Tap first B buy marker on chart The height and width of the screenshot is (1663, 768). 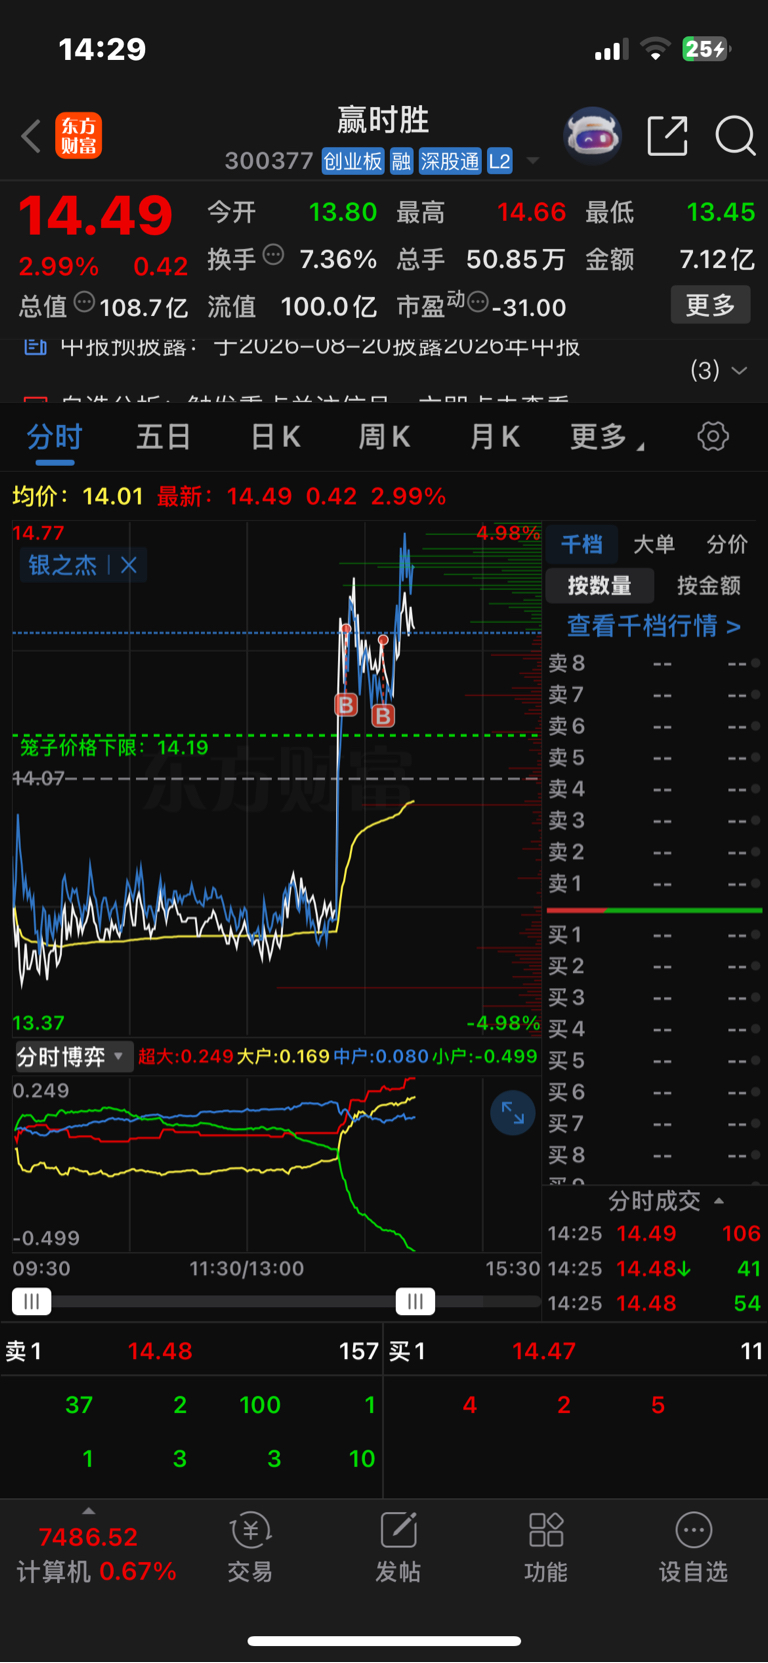click(x=346, y=705)
